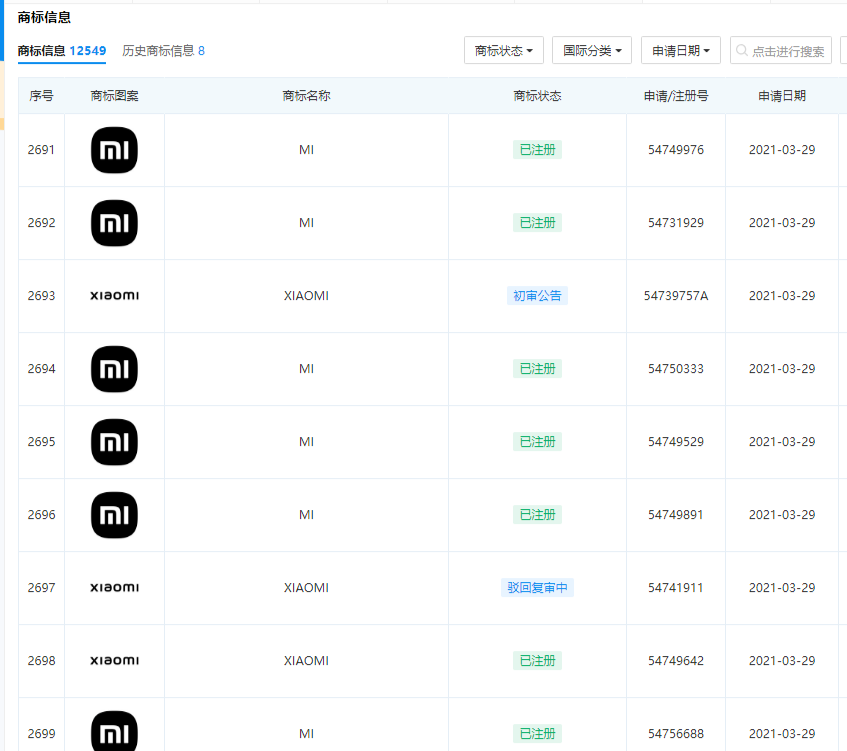Switch to 商标信息 12549 tab

(x=62, y=51)
